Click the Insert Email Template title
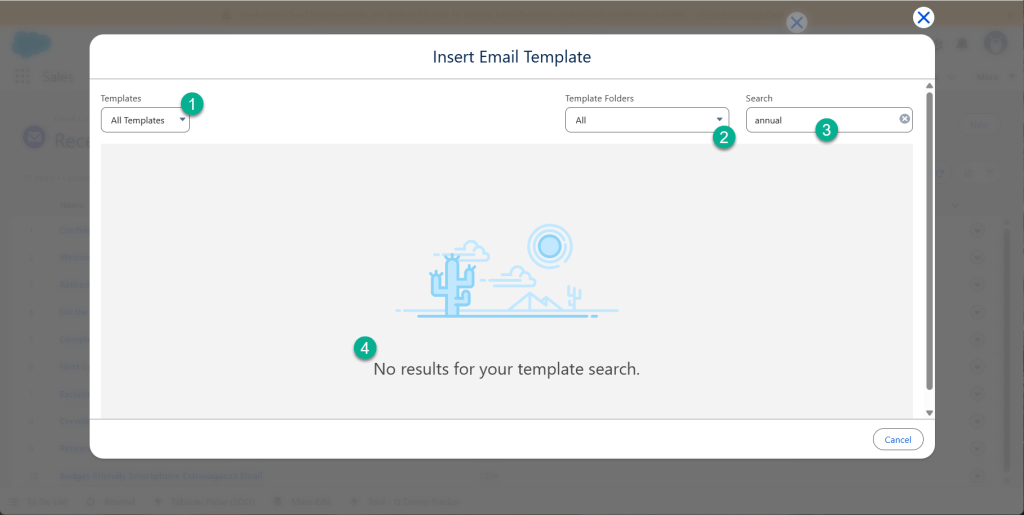Image resolution: width=1024 pixels, height=515 pixels. (512, 57)
